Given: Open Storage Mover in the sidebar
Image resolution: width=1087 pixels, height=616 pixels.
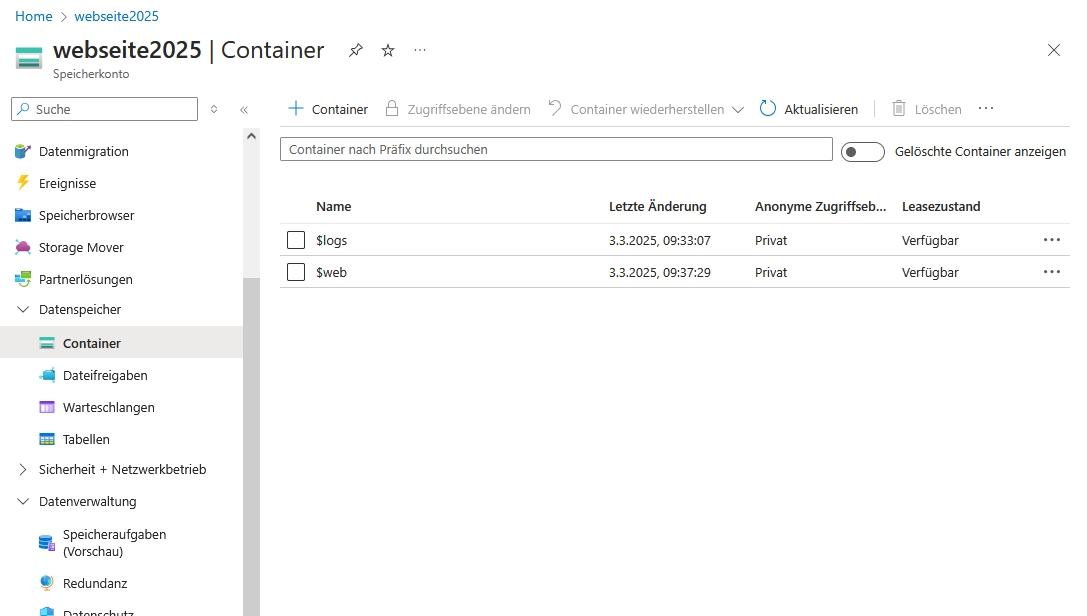Looking at the screenshot, I should tap(81, 247).
